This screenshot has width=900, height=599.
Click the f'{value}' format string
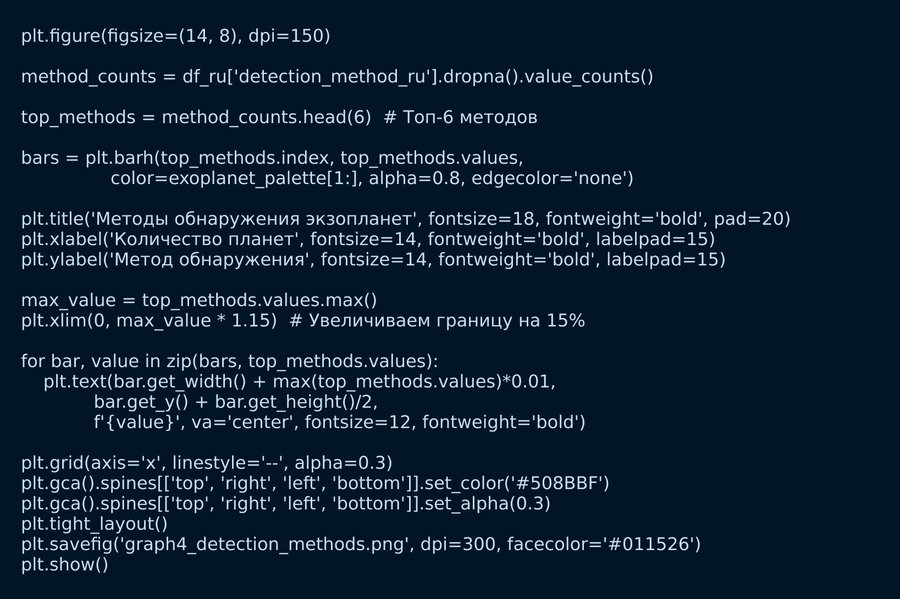pos(138,423)
